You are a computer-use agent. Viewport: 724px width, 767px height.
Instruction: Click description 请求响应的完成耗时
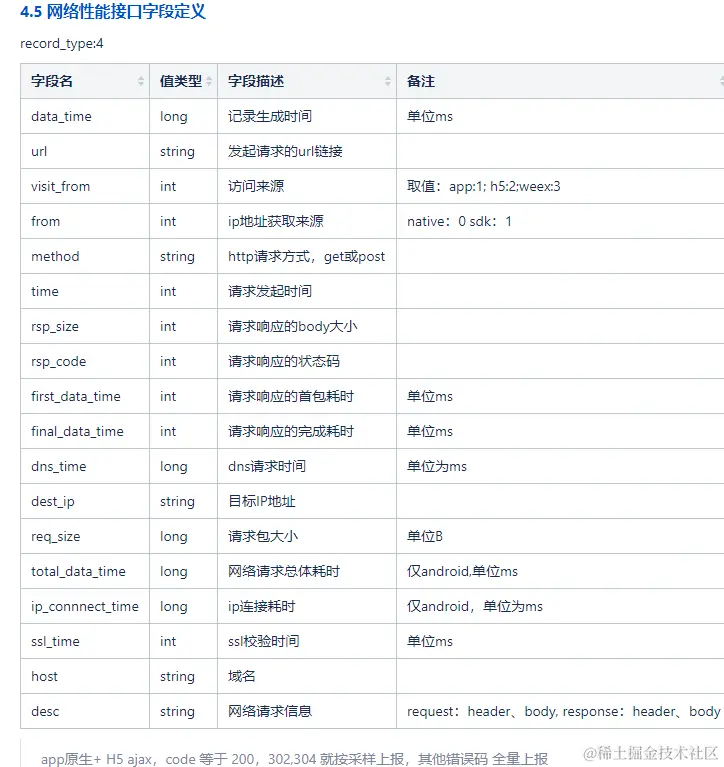291,431
